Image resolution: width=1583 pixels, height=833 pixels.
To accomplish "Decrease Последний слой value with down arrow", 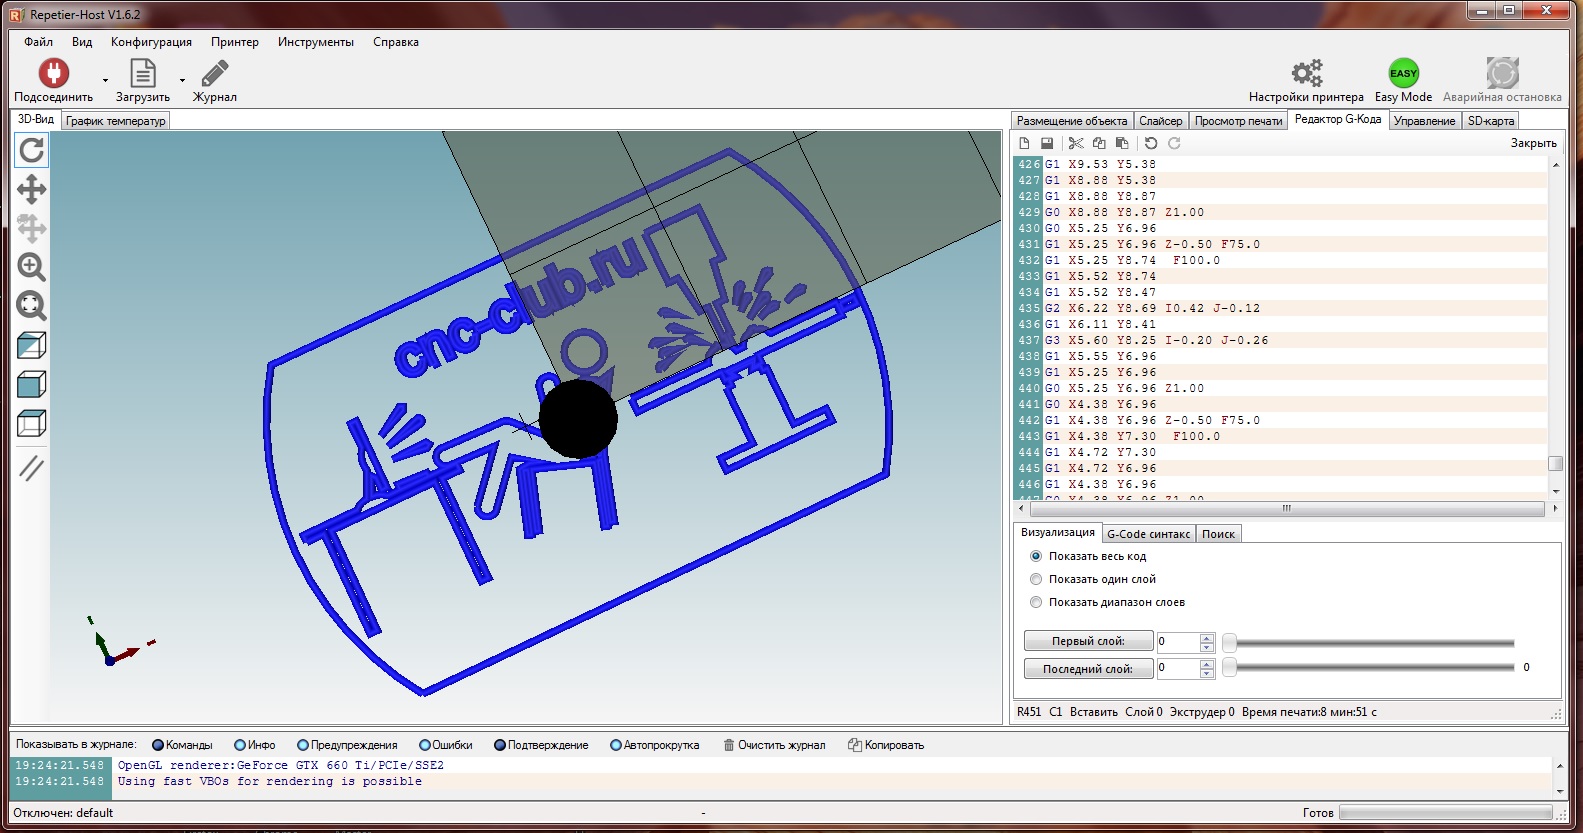I will click(1207, 674).
